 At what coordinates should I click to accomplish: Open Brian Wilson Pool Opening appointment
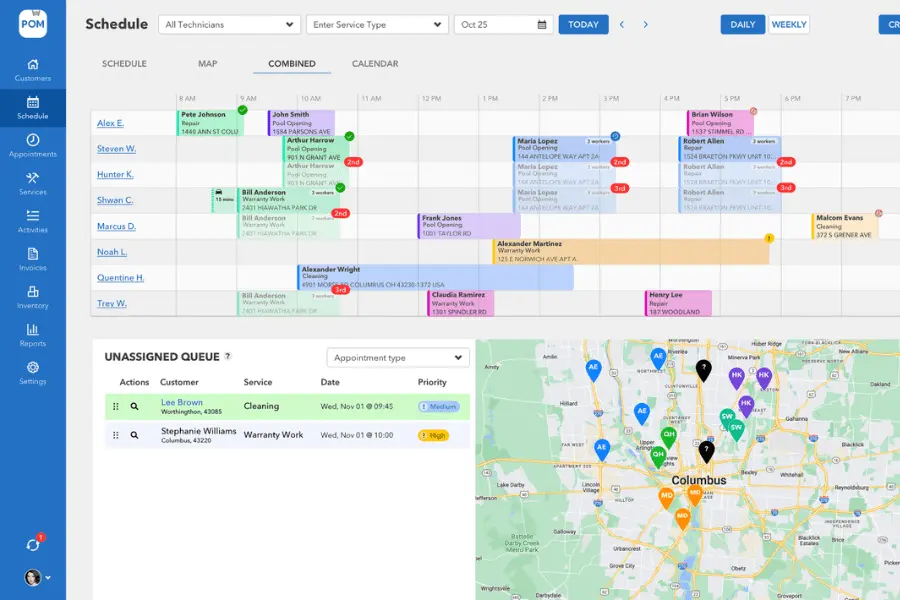720,123
